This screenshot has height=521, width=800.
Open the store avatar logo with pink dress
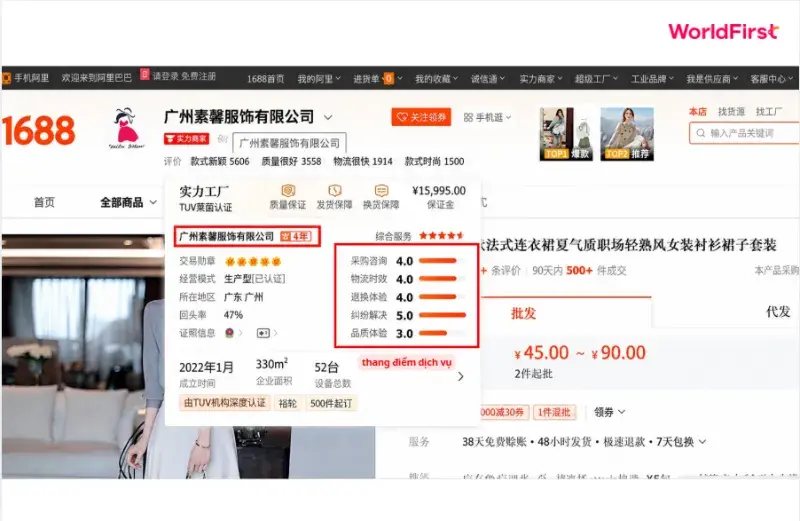[x=127, y=128]
